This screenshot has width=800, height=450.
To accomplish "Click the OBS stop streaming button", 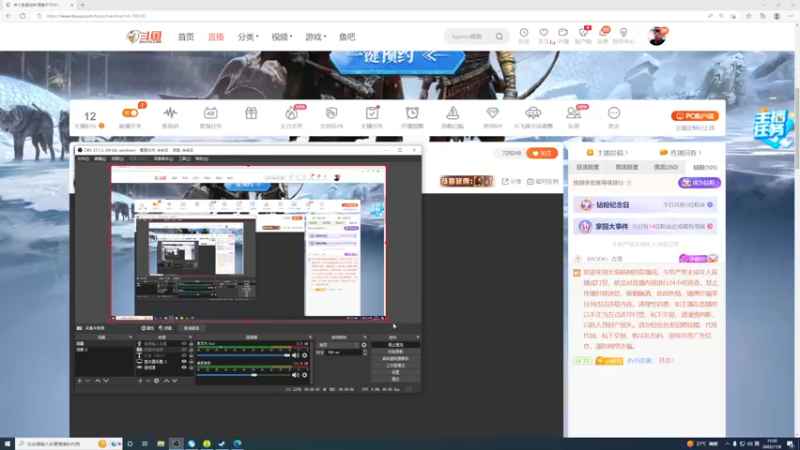I will (395, 345).
